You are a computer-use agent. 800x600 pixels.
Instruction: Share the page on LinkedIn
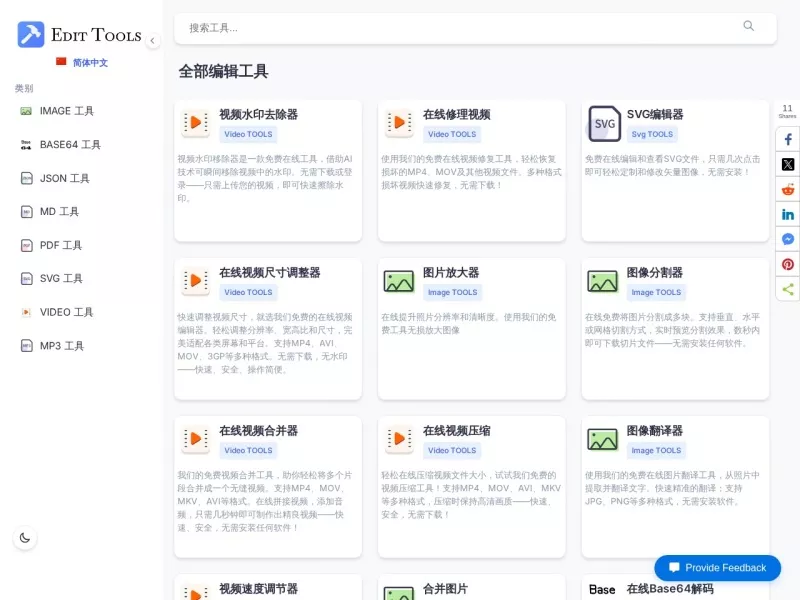point(788,214)
